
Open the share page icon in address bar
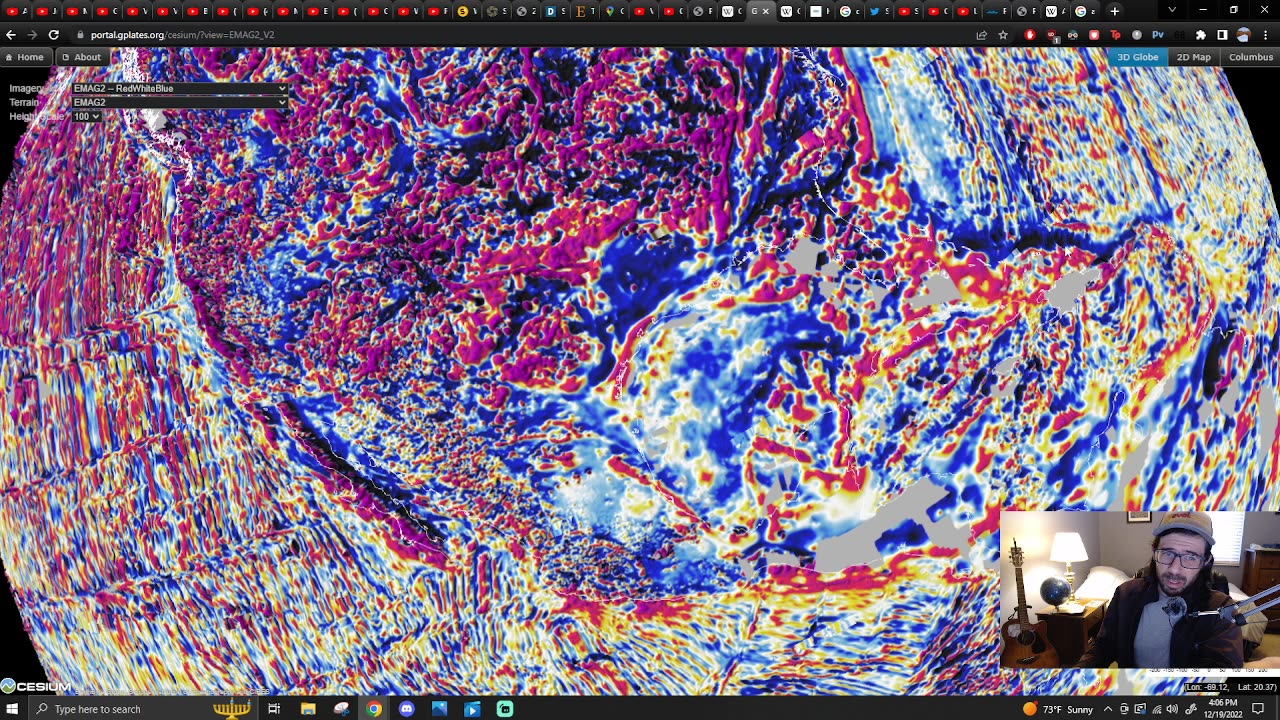[x=982, y=35]
